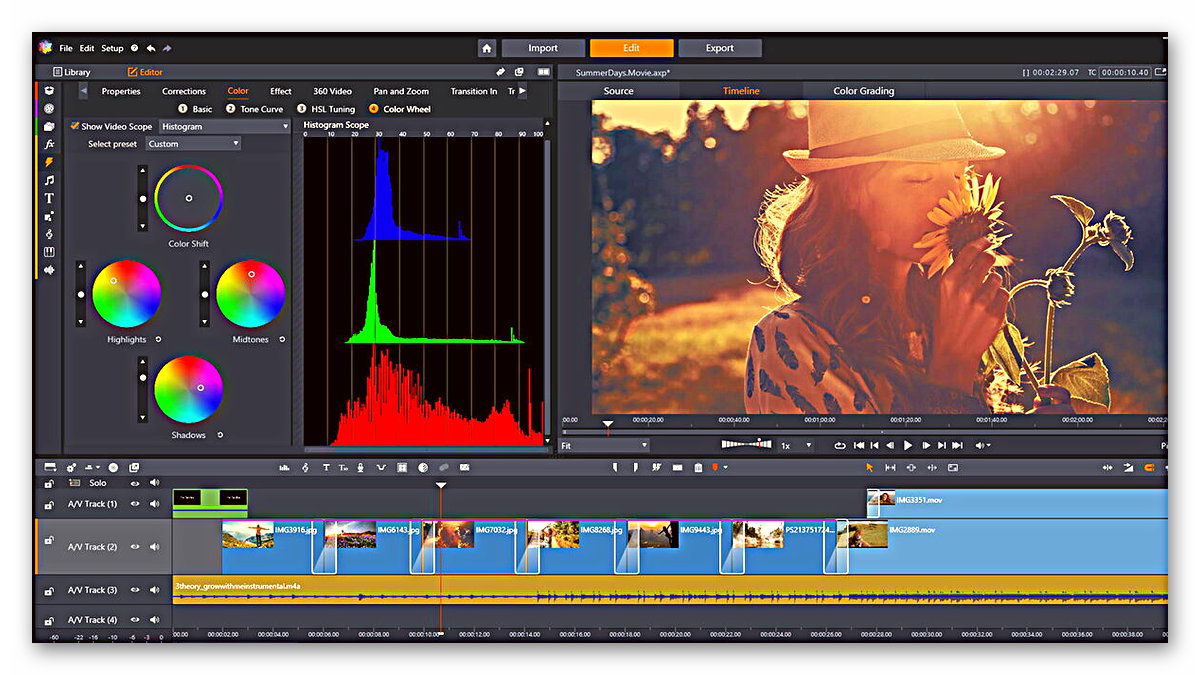The height and width of the screenshot is (675, 1200).
Task: Click inside the Highlights color wheel
Action: point(126,294)
